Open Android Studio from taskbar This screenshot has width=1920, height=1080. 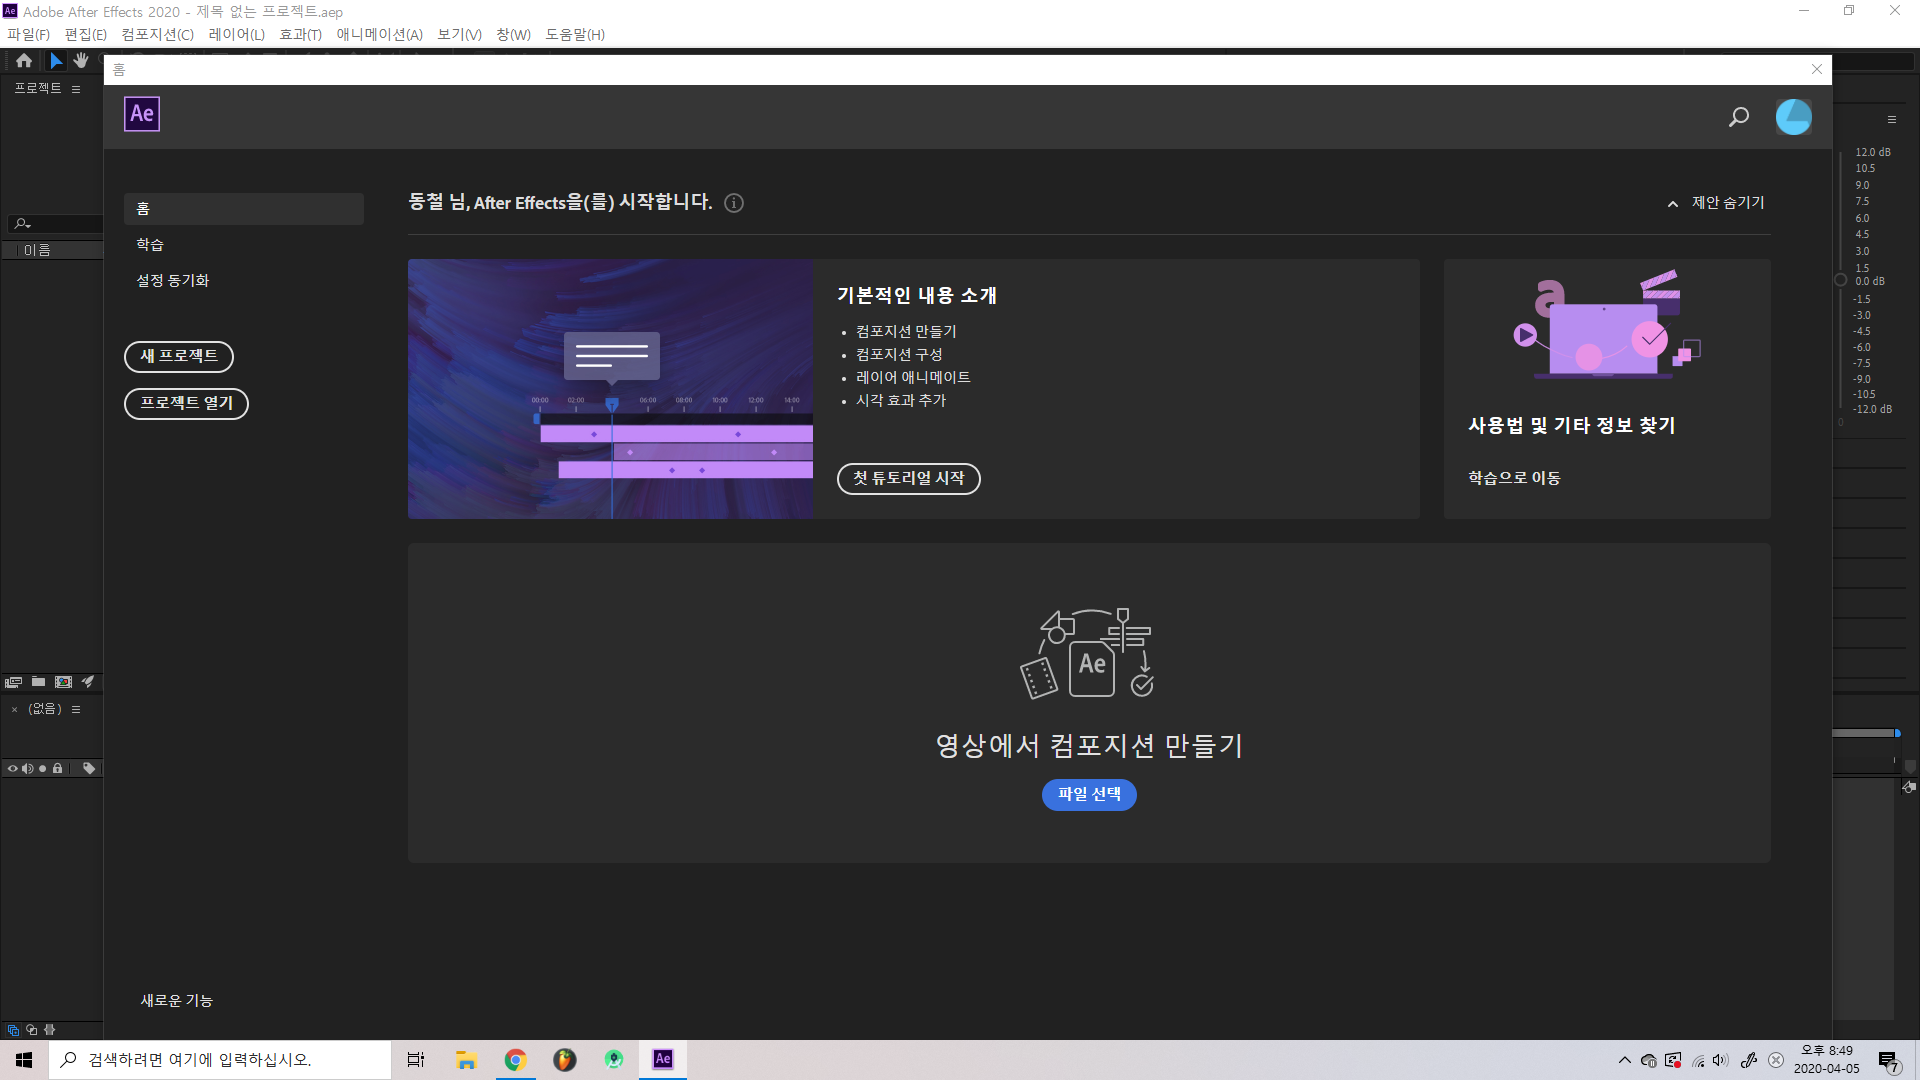[x=614, y=1060]
